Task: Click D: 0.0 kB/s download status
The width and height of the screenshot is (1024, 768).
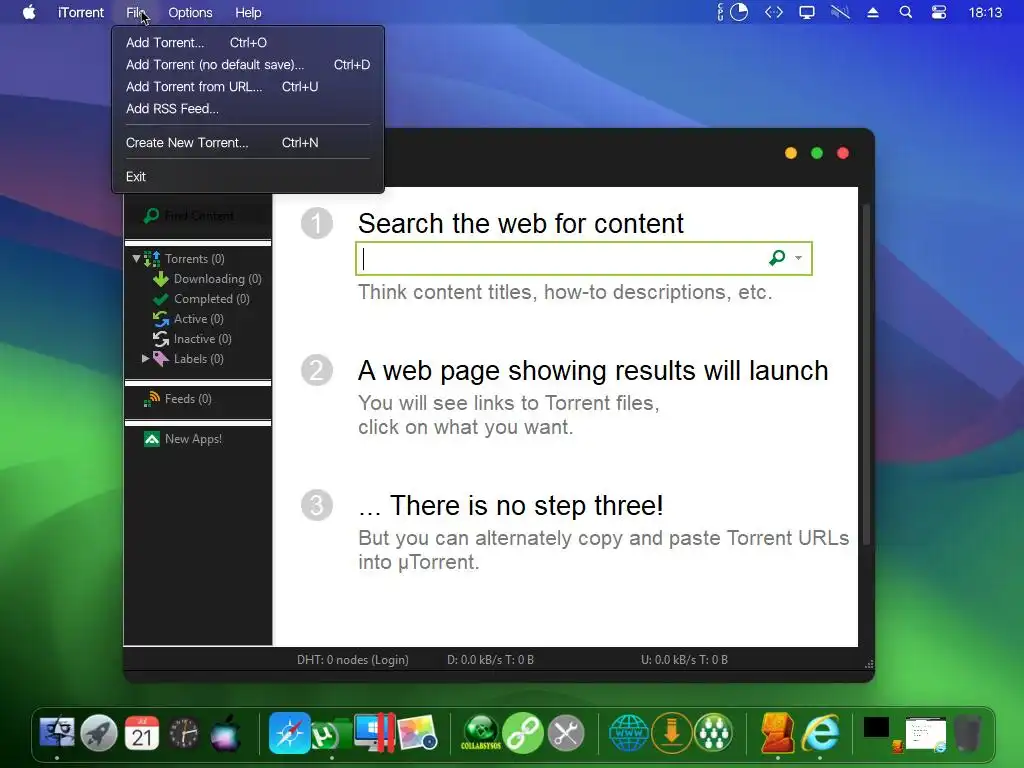Action: (x=490, y=660)
